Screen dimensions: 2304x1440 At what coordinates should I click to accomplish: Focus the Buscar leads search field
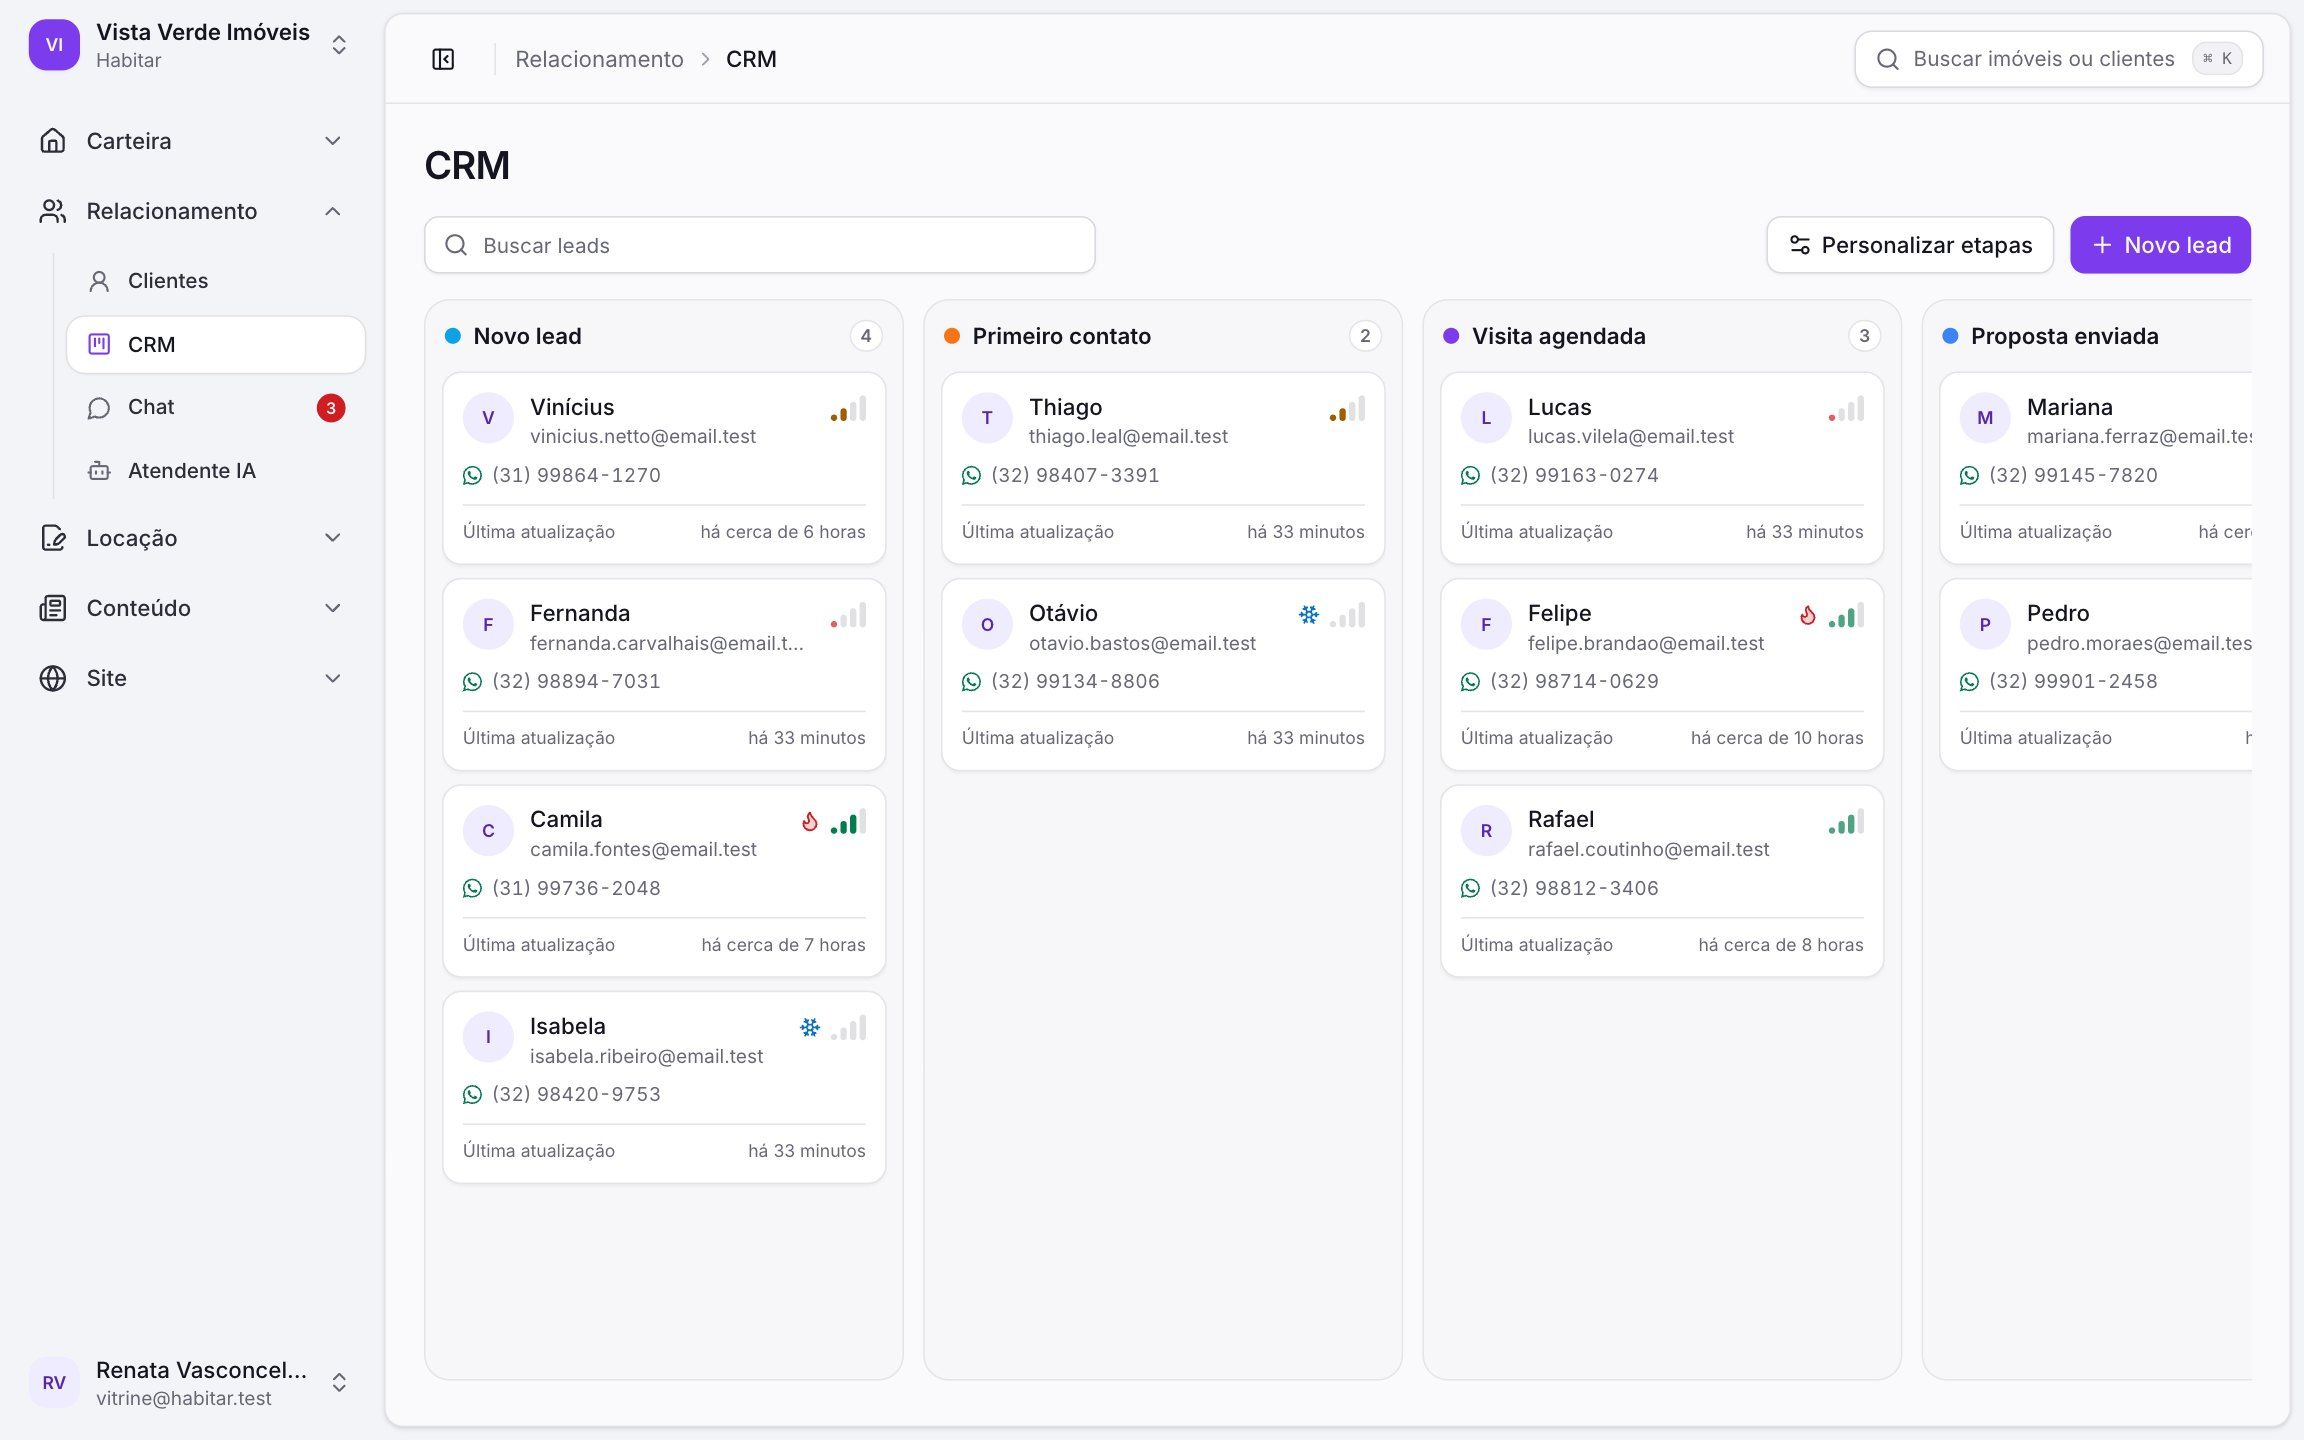(x=760, y=245)
